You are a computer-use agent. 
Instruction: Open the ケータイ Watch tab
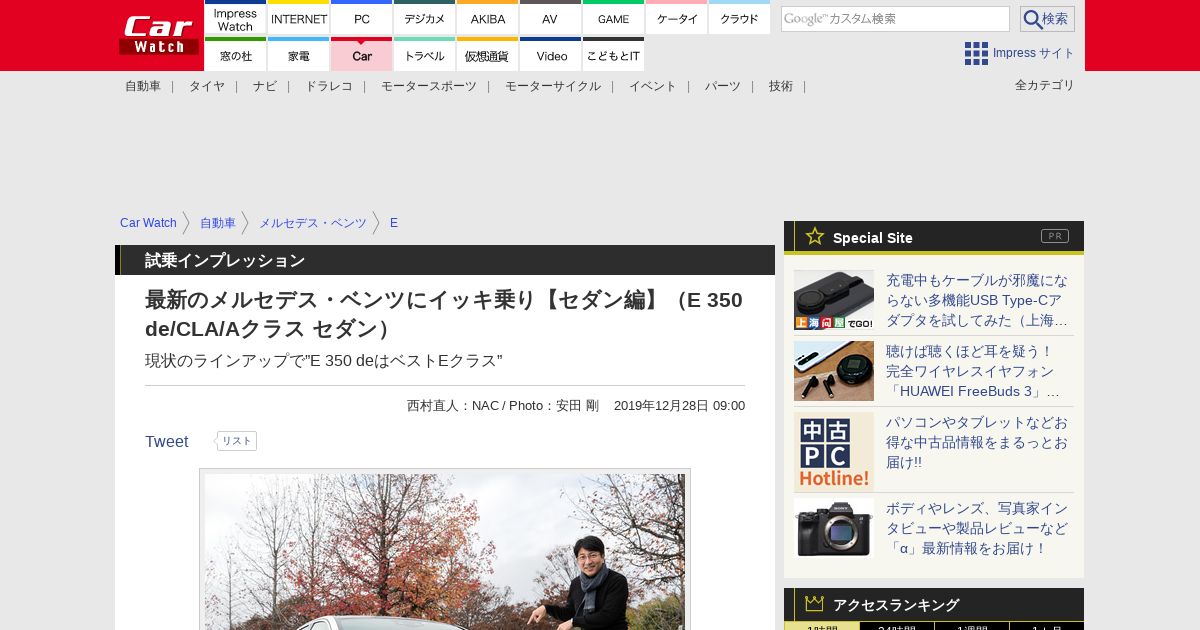(x=676, y=19)
